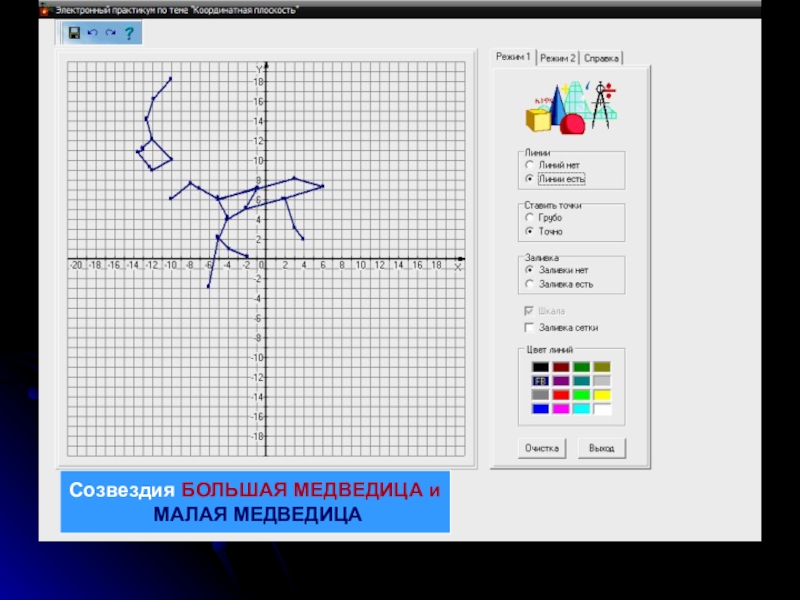
Task: Select the 'Линий нет' radio option
Action: pos(530,164)
